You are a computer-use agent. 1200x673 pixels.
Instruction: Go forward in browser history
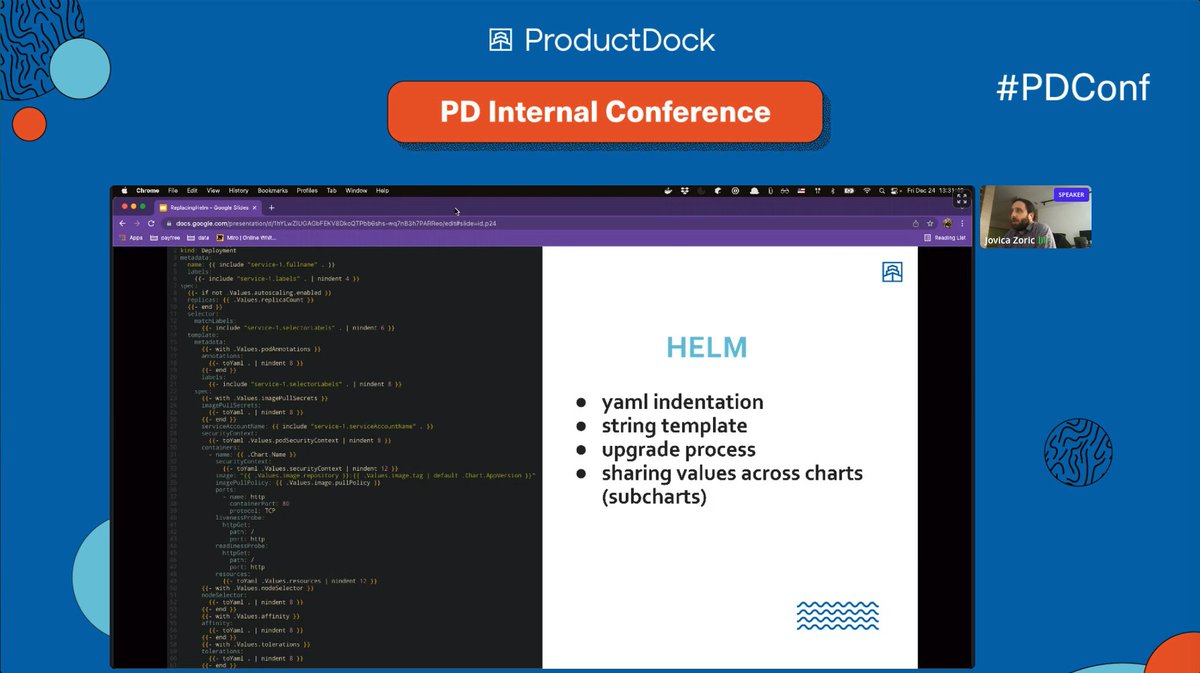click(x=137, y=223)
